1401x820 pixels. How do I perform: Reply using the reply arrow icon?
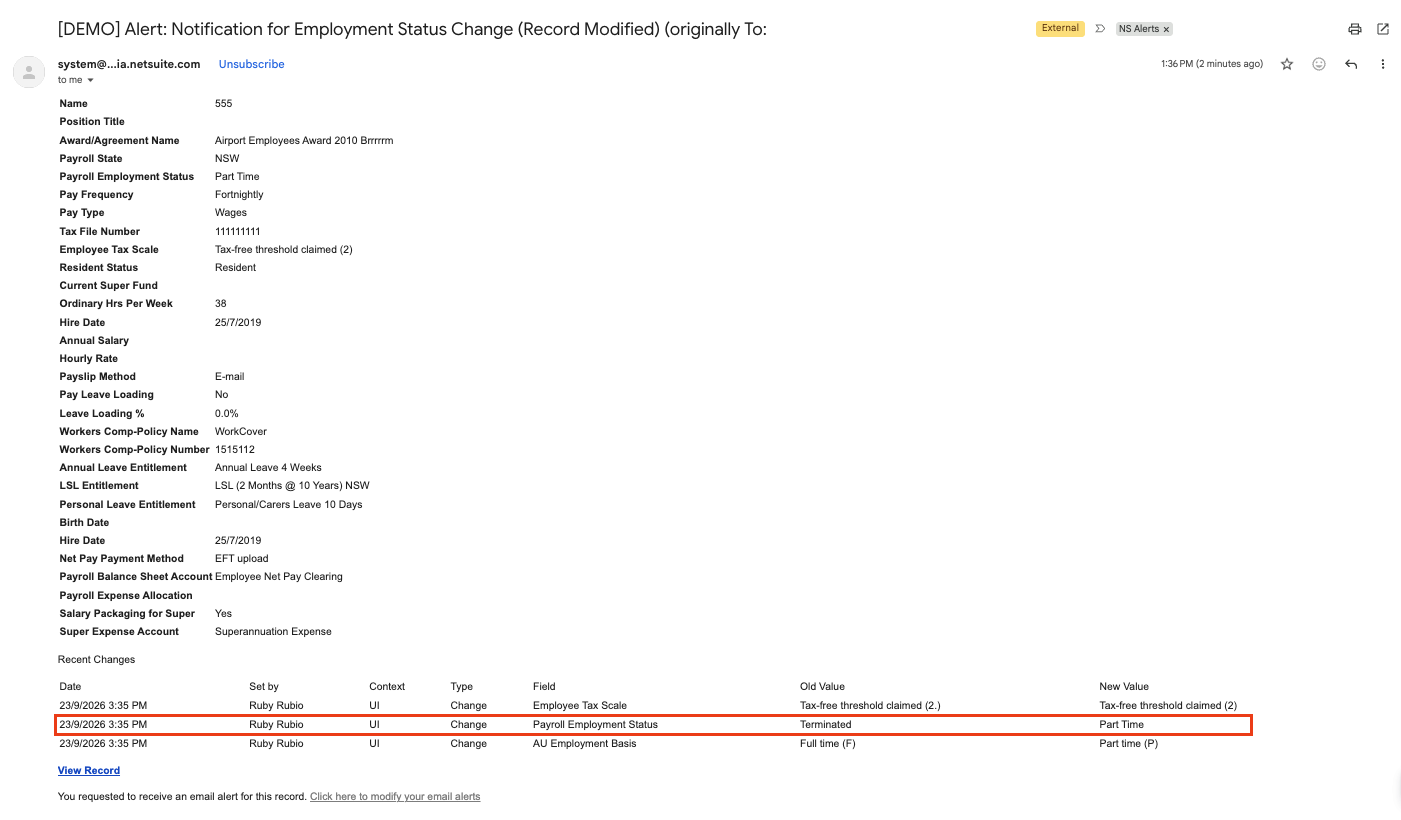[x=1351, y=64]
